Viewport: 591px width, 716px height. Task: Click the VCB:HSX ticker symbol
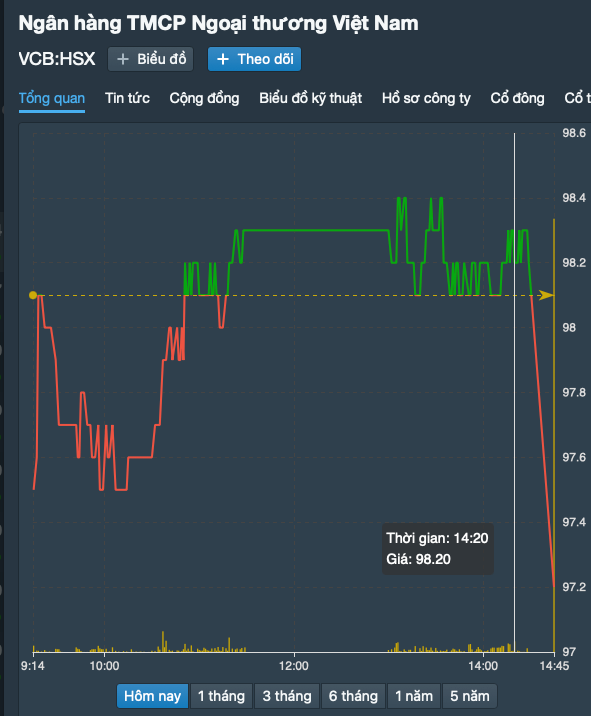57,59
